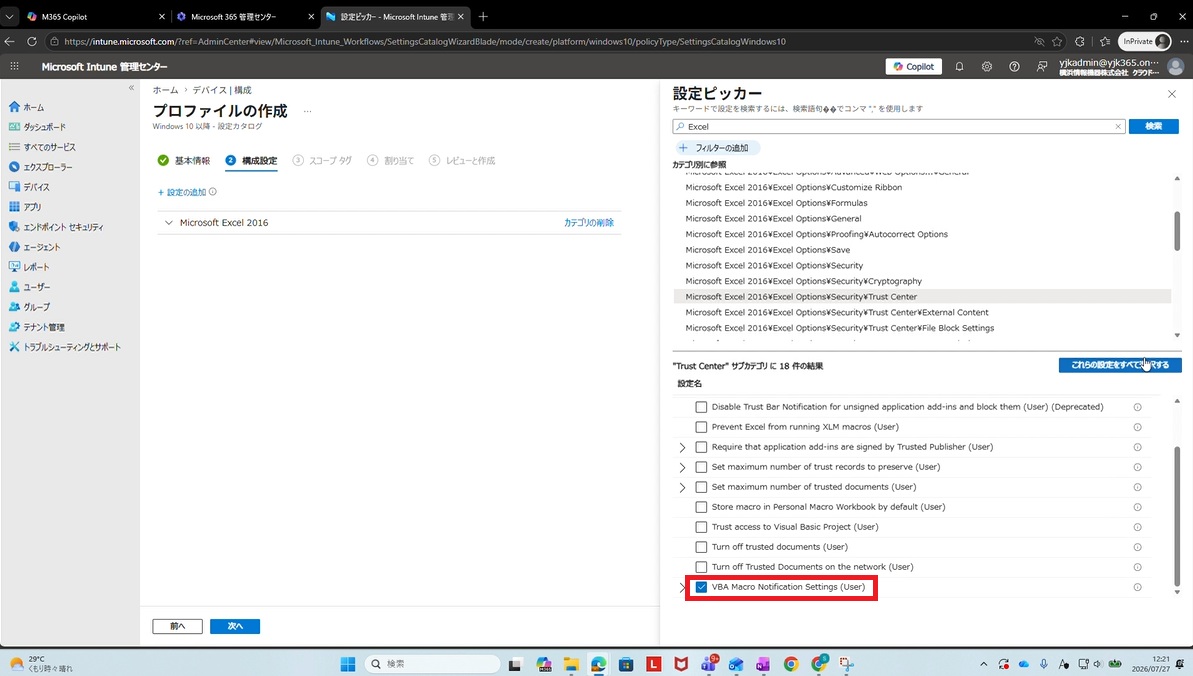The image size is (1193, 676).
Task: Expand Set maximum number of trust records row
Action: [x=682, y=467]
